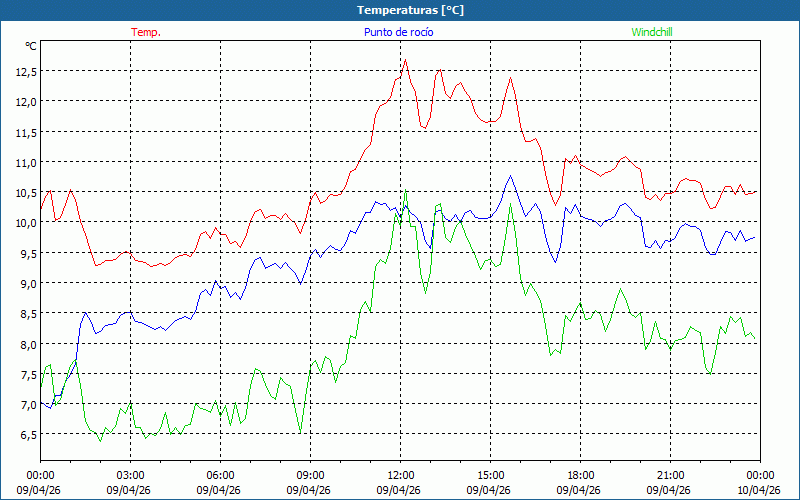Click the 7,5 y-axis value label
Viewport: 800px width, 500px height.
click(x=25, y=374)
